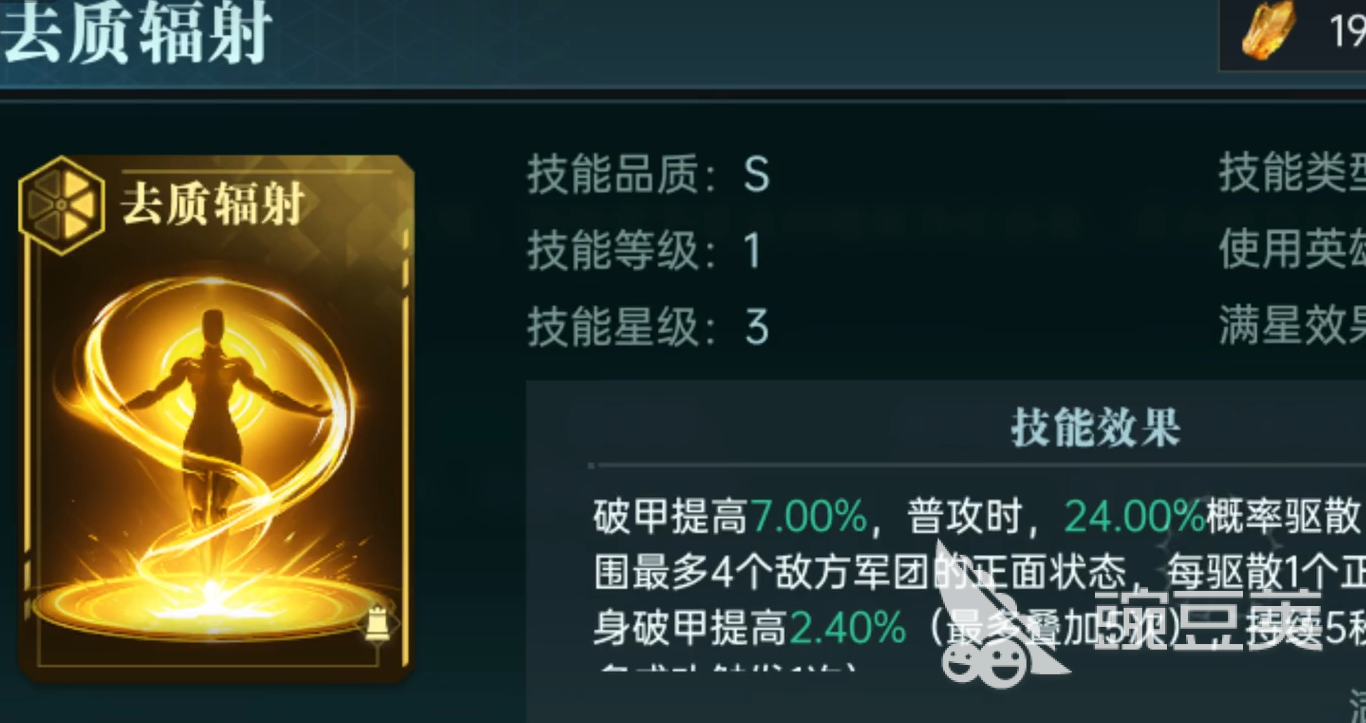Click the 去质辐射 label on the card
This screenshot has width=1366, height=723.
(212, 205)
